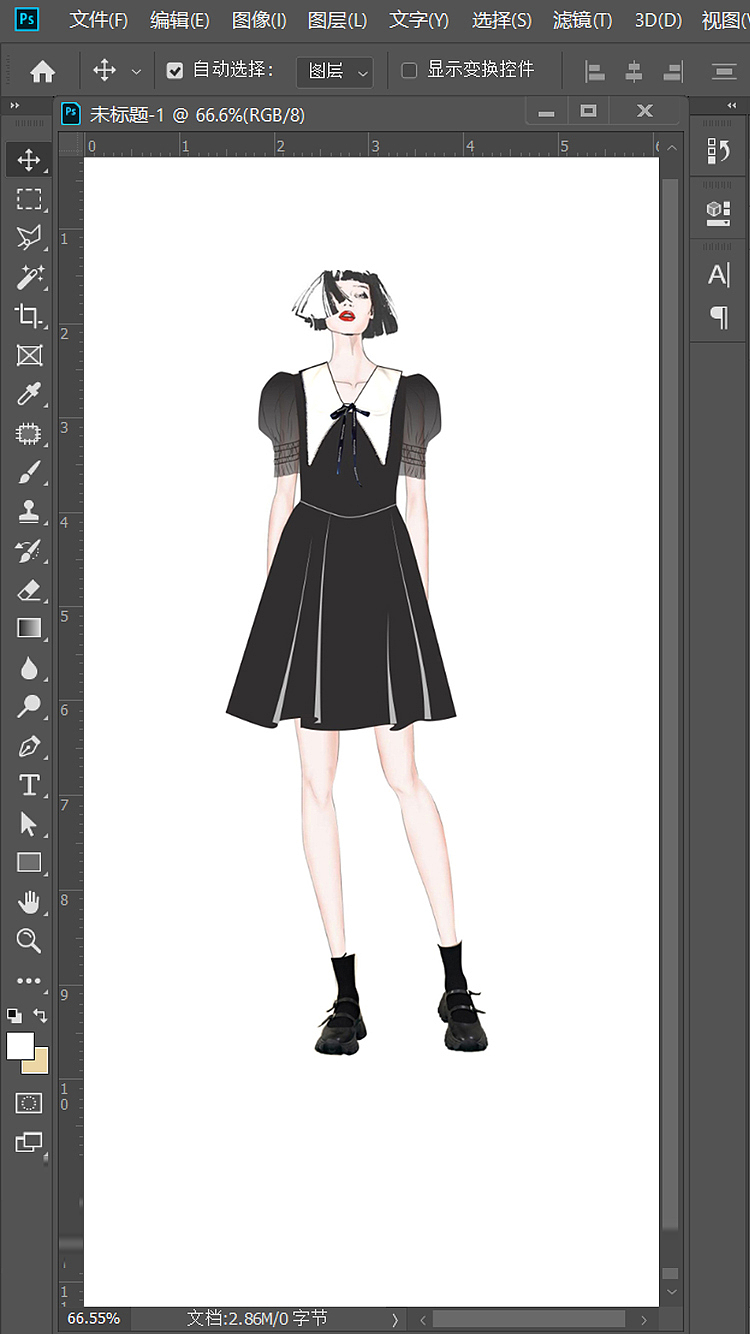Click the vertical scrollbar down arrow

(x=671, y=1293)
